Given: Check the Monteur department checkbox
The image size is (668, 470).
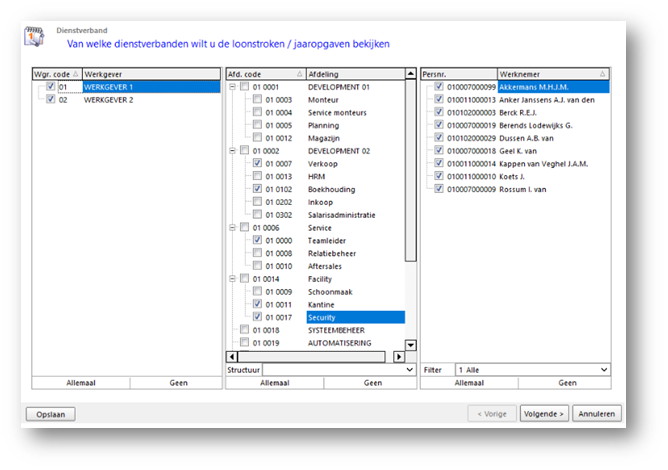Looking at the screenshot, I should 257,99.
